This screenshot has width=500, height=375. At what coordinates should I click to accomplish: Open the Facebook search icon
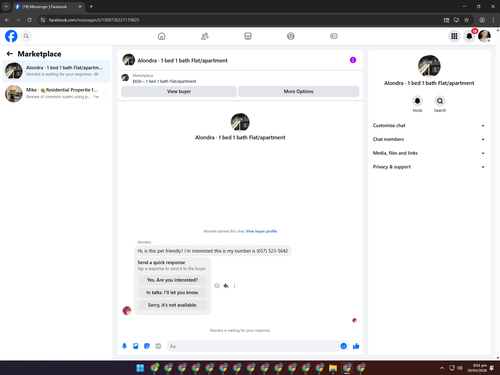[26, 36]
